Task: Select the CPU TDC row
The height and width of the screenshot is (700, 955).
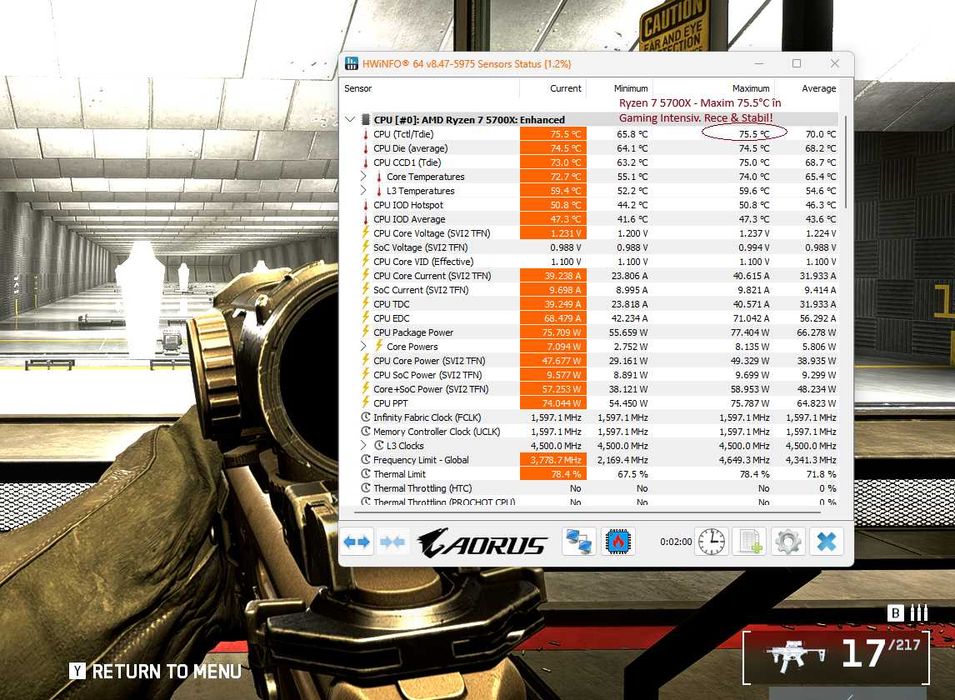Action: [590, 304]
